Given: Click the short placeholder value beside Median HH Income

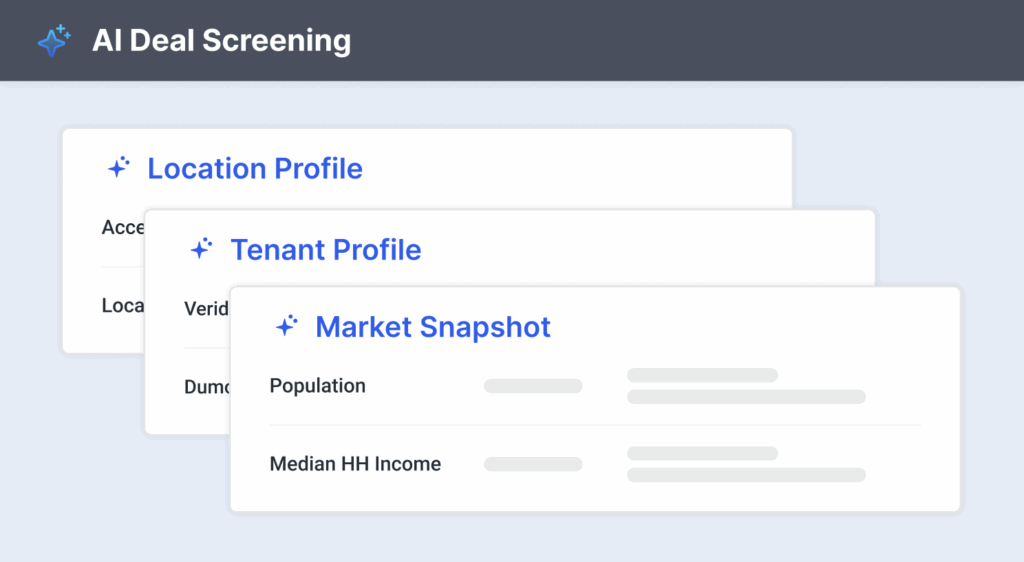Looking at the screenshot, I should (x=533, y=464).
